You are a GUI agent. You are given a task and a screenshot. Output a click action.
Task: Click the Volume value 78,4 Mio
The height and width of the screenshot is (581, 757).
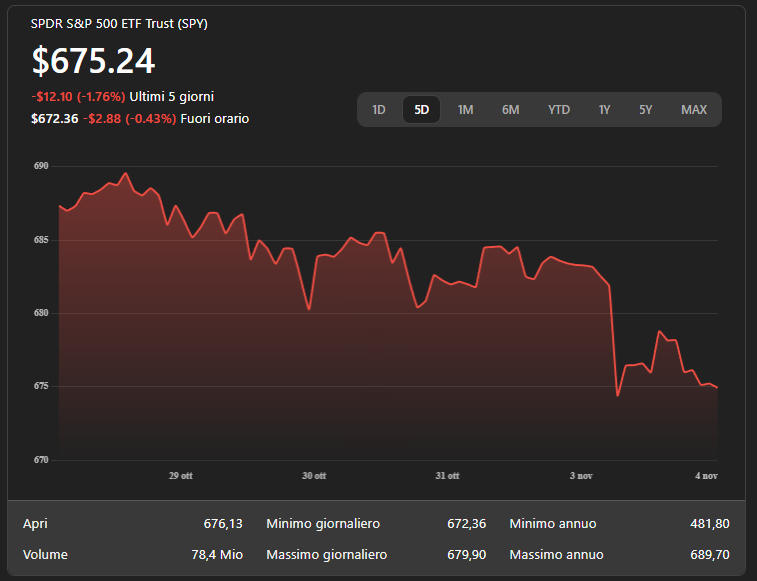point(217,554)
